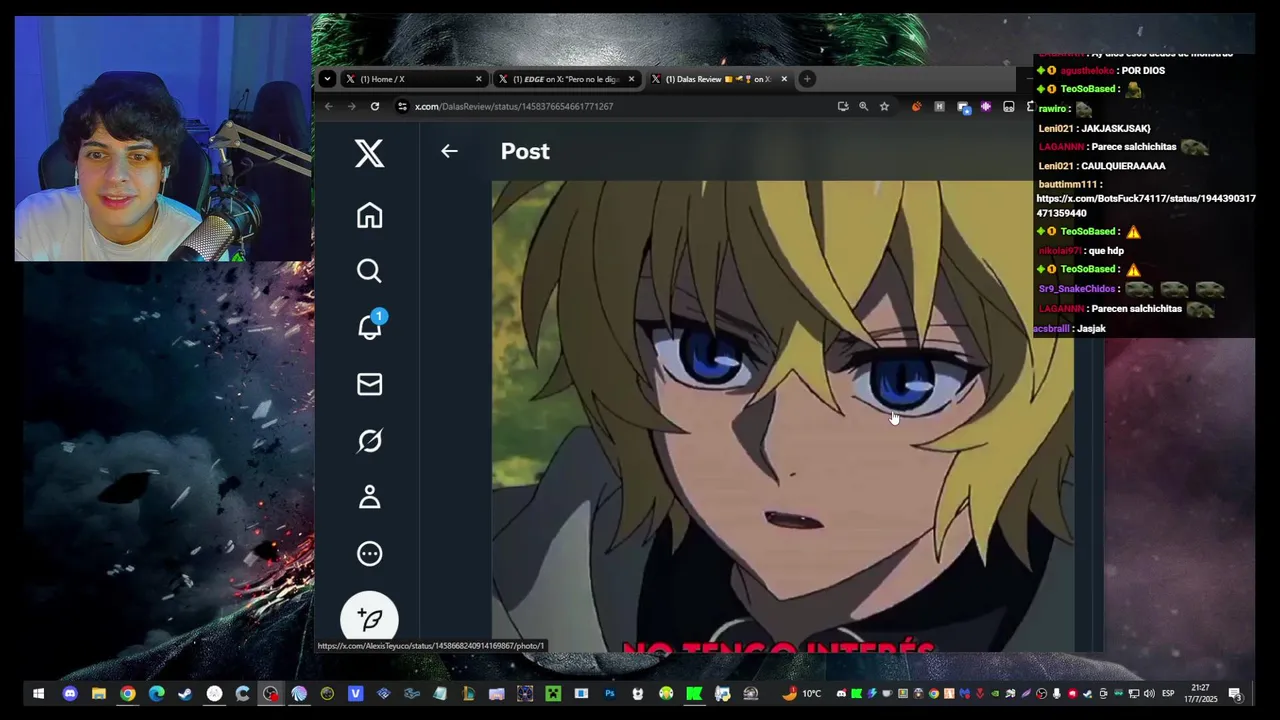Screen dimensions: 1280x720
Task: Bookmark this page with the star
Action: point(884,106)
